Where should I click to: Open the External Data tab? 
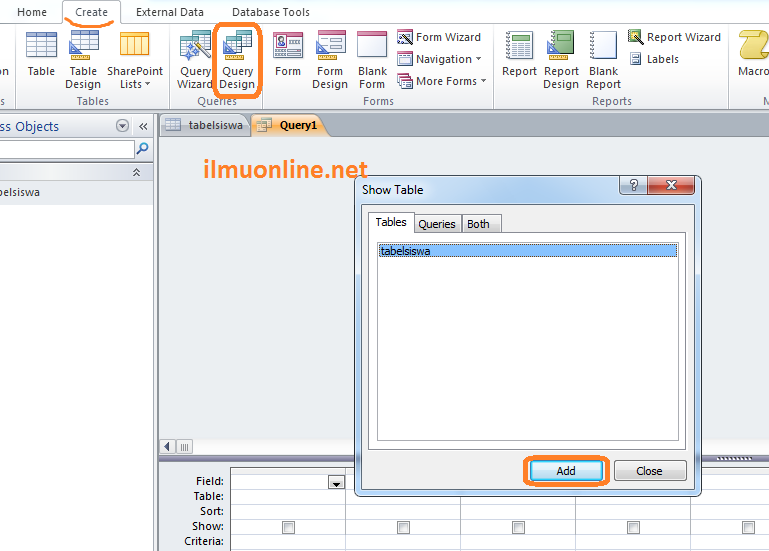(x=170, y=12)
